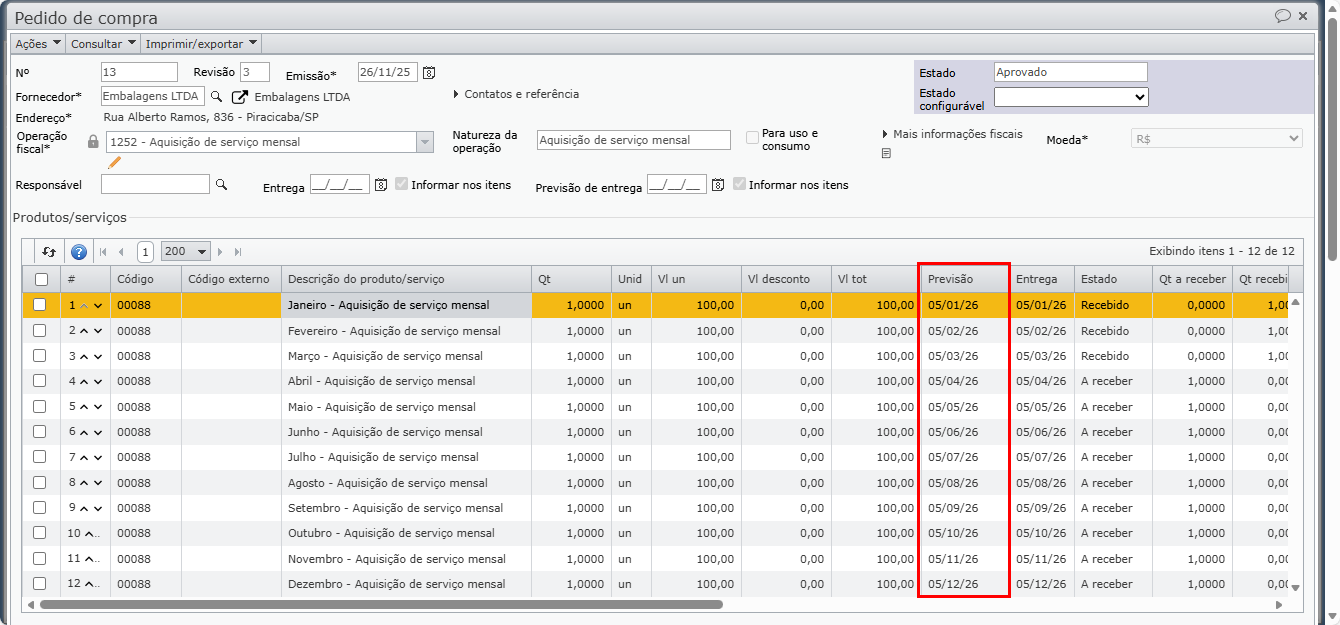
Task: Open the page size 200 dropdown
Action: tap(186, 252)
